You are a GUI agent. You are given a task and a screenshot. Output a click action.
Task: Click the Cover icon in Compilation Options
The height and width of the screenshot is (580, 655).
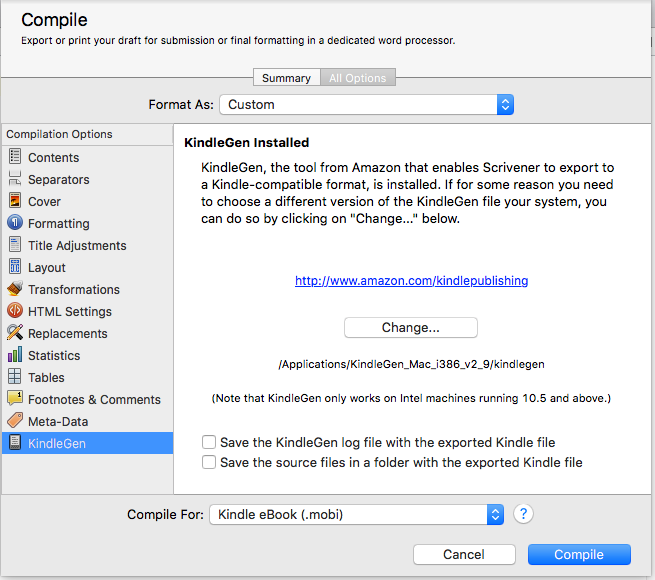click(x=15, y=201)
